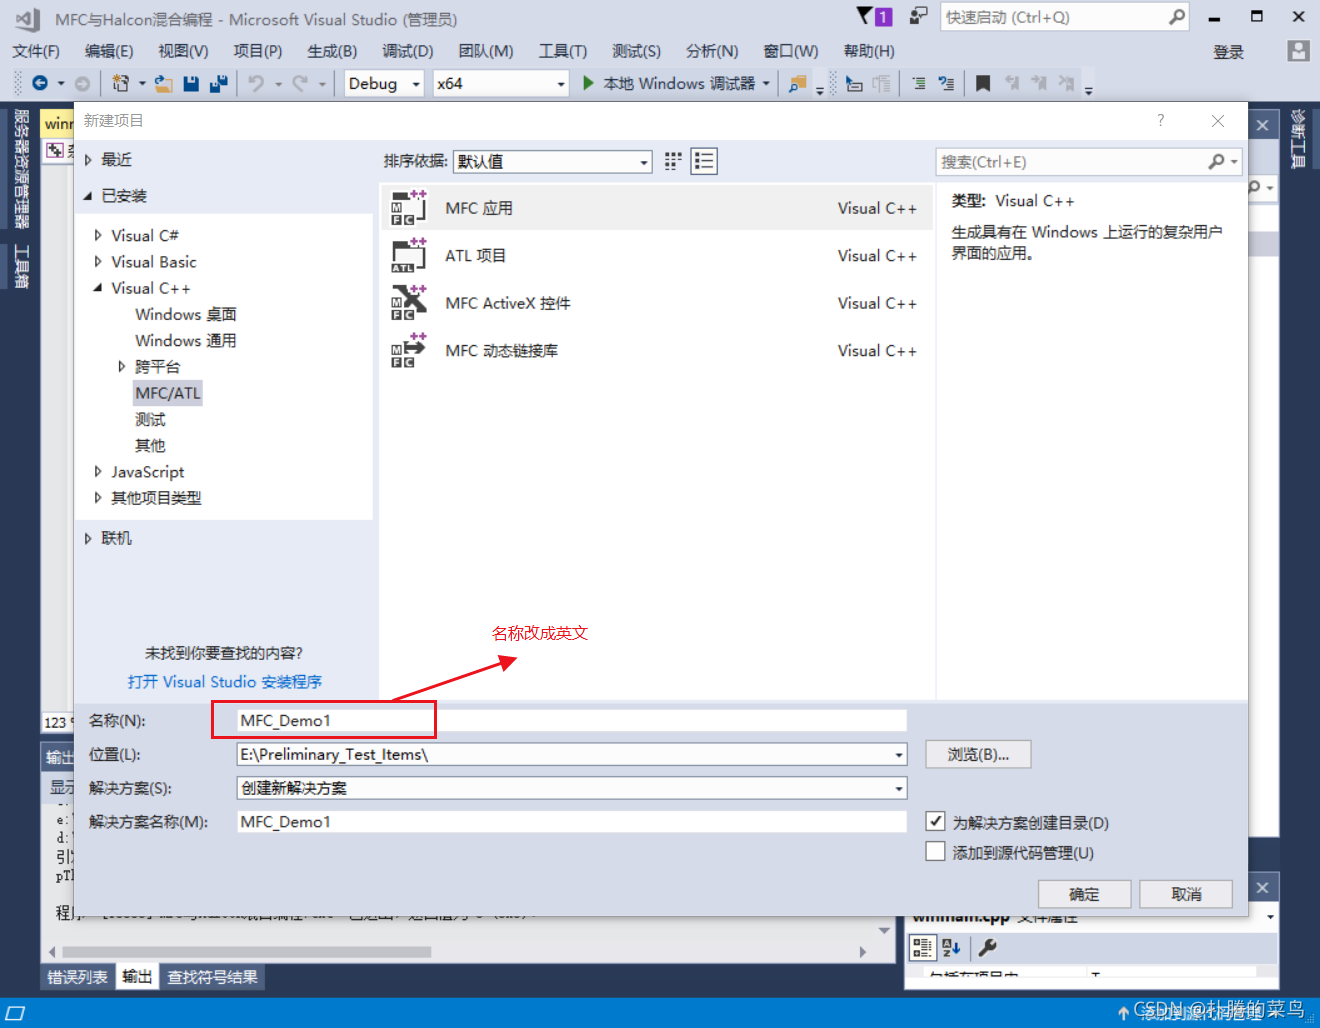Image resolution: width=1320 pixels, height=1028 pixels.
Task: Expand the Visual C# tree node
Action: pos(98,235)
